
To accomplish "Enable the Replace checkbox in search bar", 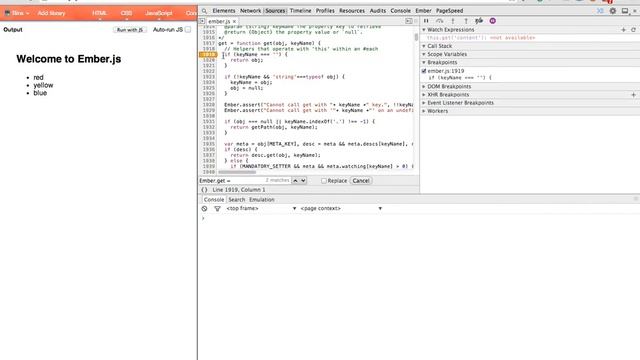I will [324, 181].
